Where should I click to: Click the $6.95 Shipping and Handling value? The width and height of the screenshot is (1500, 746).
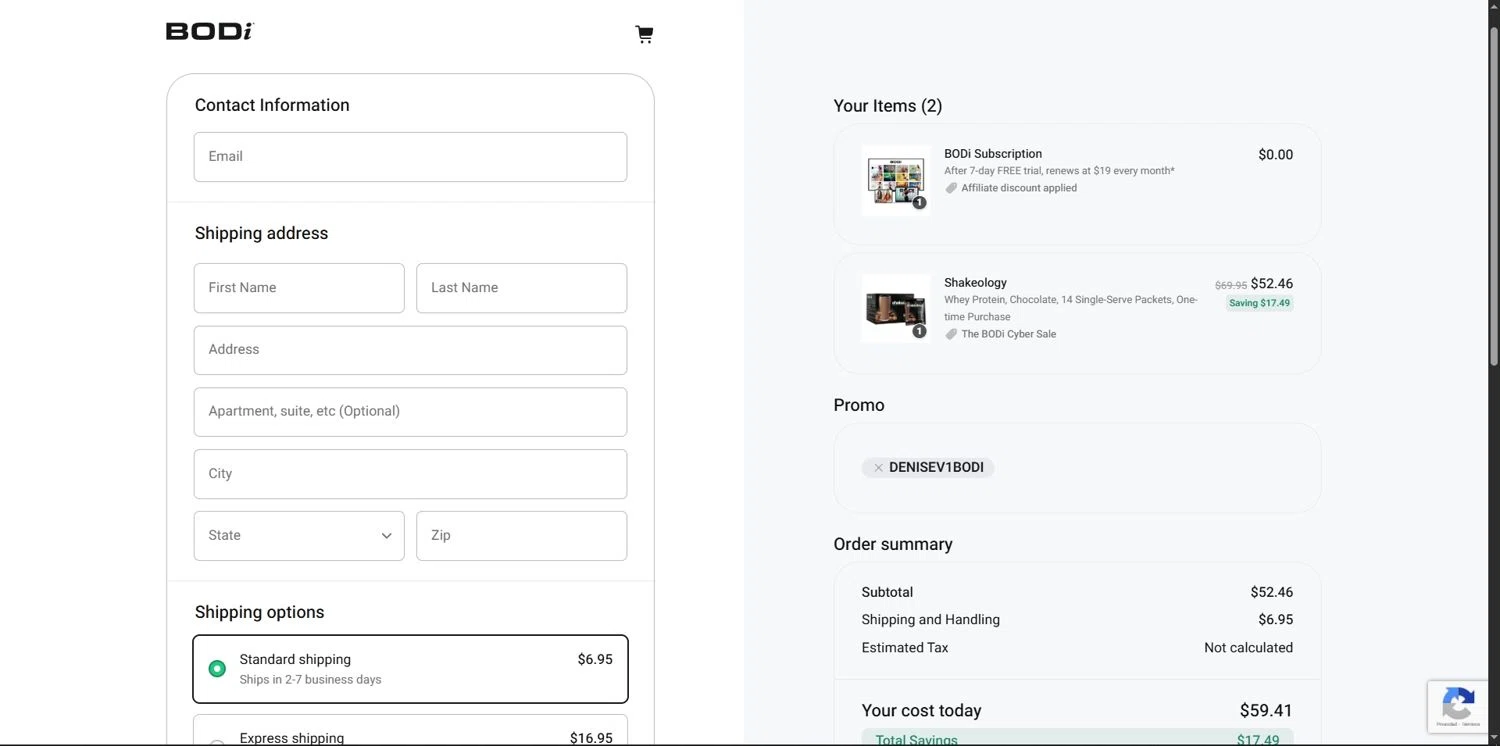1275,620
